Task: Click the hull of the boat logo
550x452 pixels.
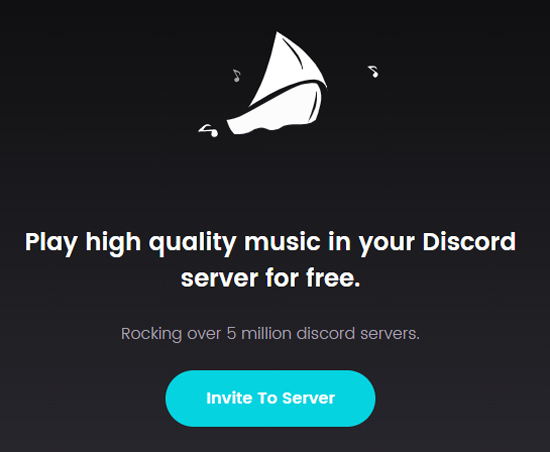Action: coord(274,110)
